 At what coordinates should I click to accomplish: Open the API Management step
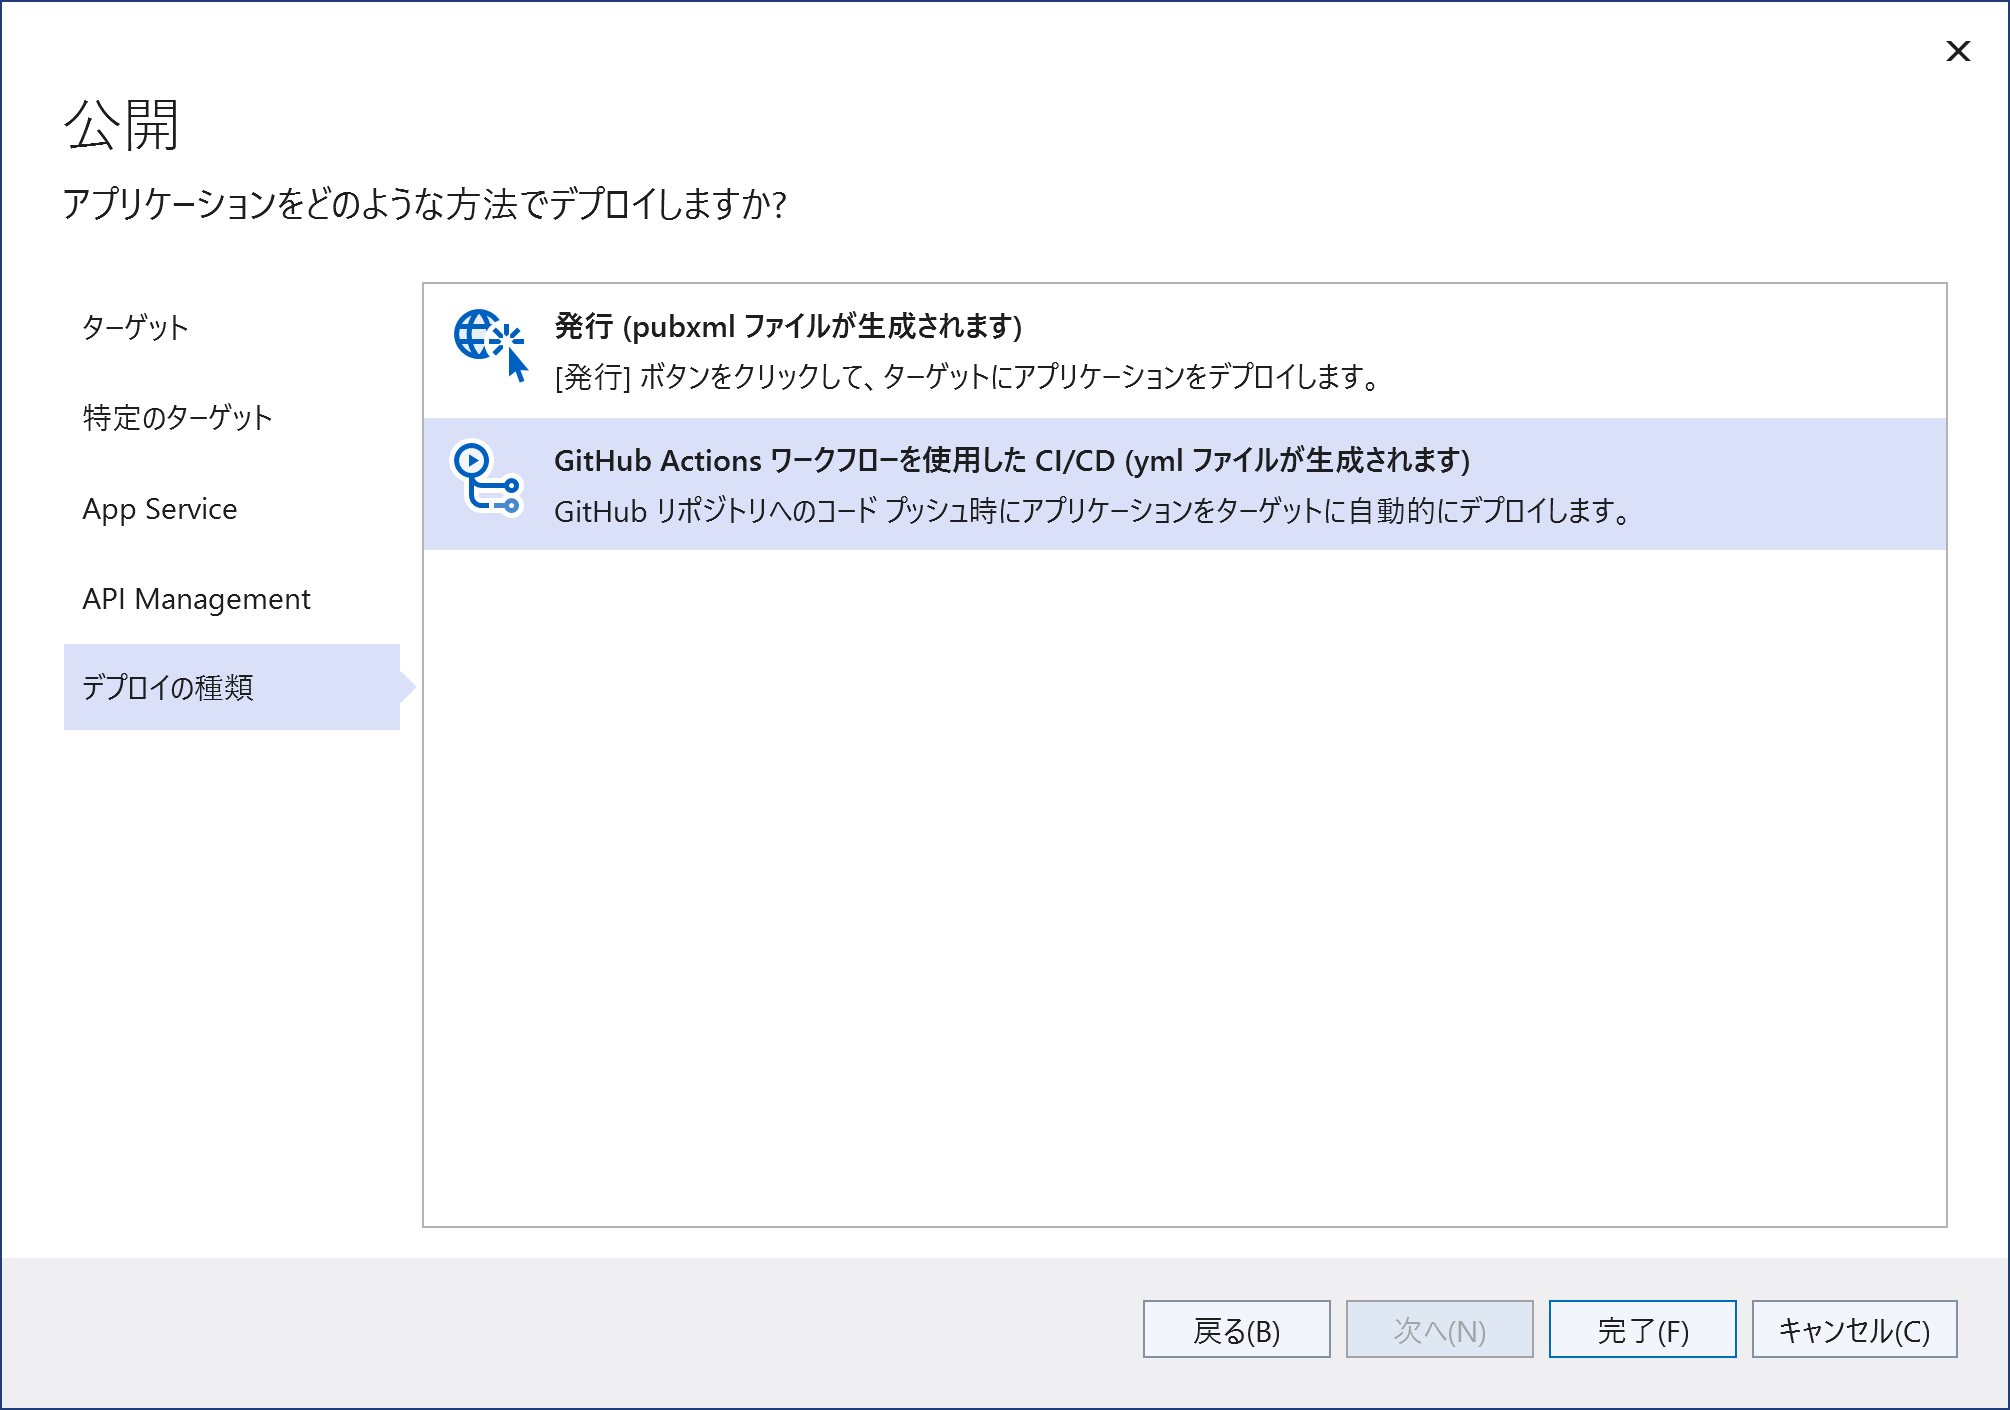197,599
